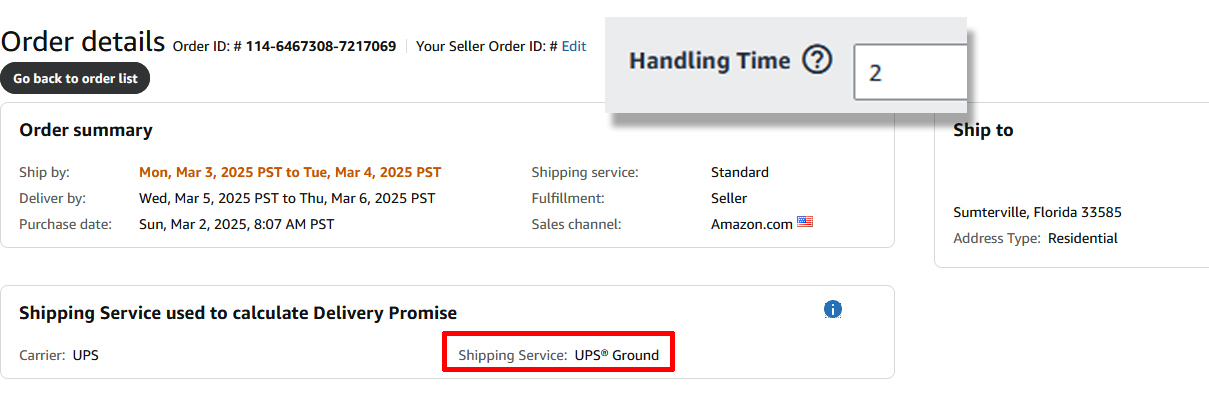Click the Purchase date value
The image size is (1209, 393).
tap(237, 224)
